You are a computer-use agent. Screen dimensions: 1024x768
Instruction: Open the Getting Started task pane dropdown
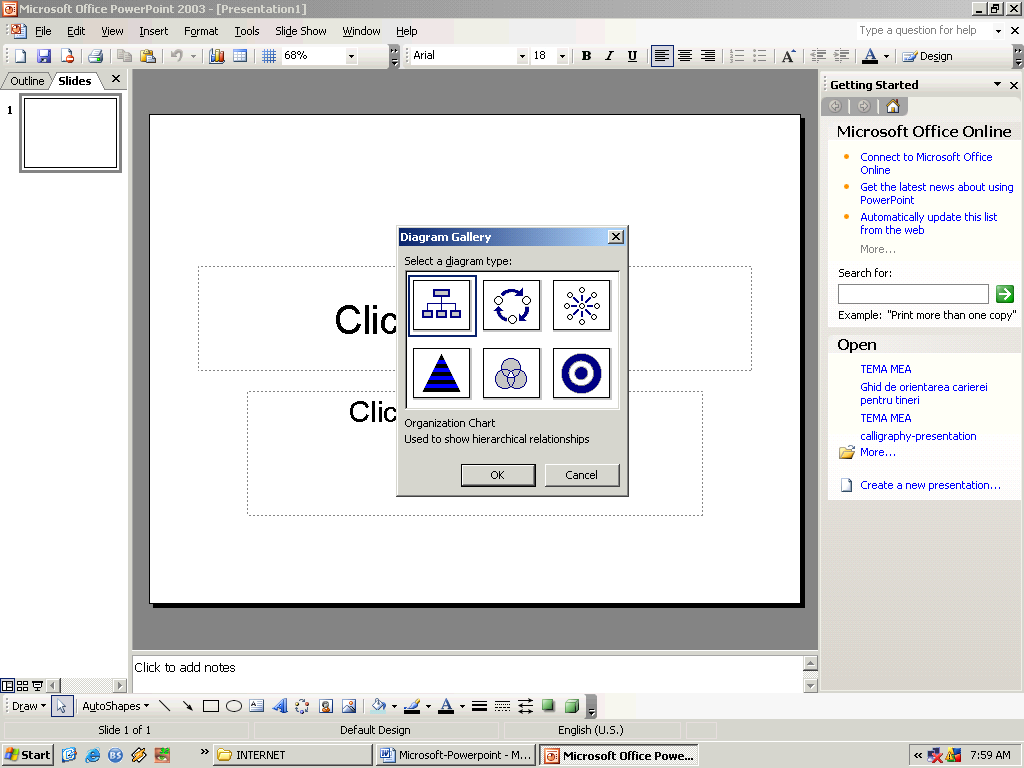point(997,84)
